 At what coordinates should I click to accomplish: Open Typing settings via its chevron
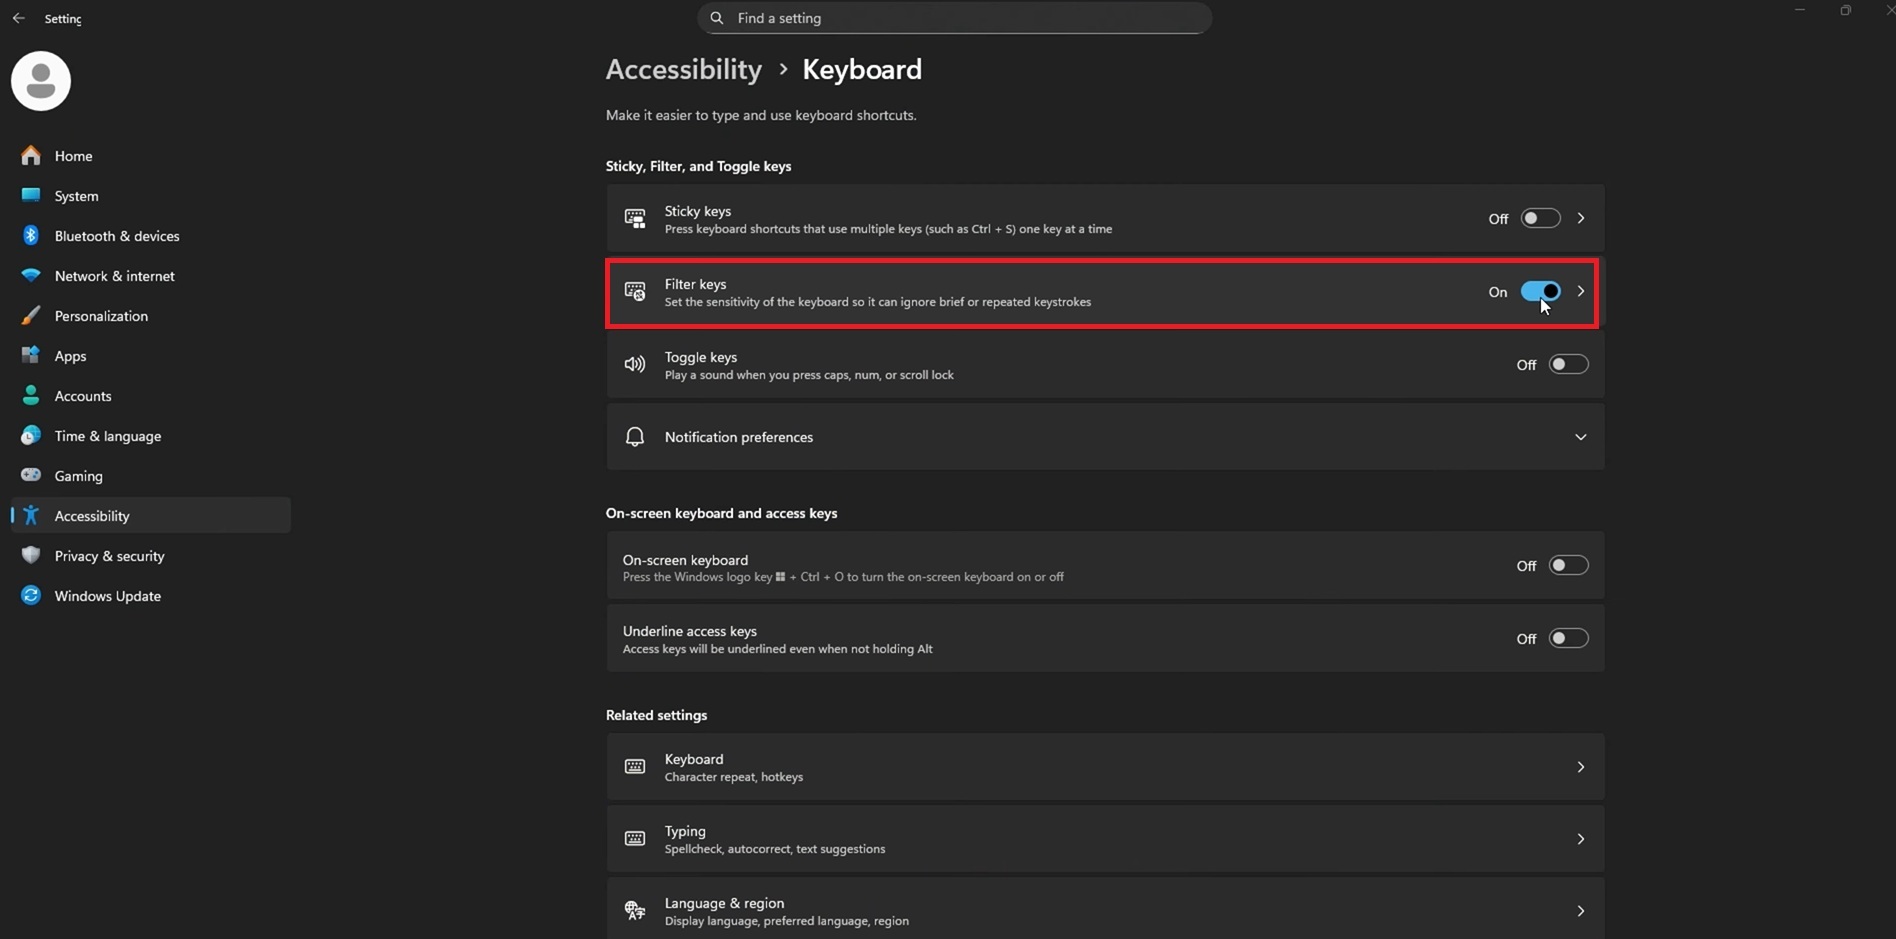point(1581,839)
